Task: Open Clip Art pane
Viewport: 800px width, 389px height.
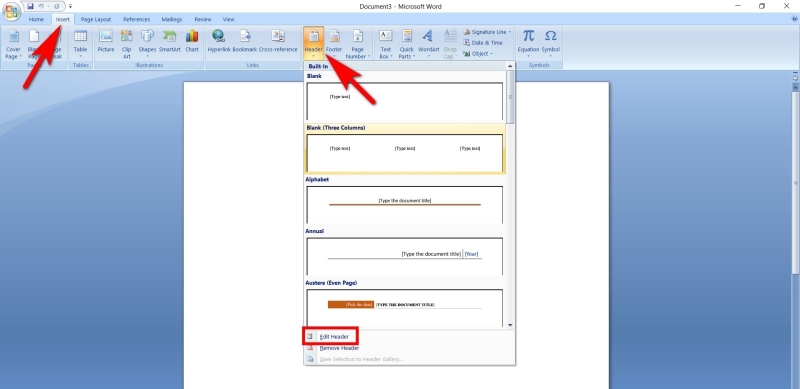Action: (127, 44)
